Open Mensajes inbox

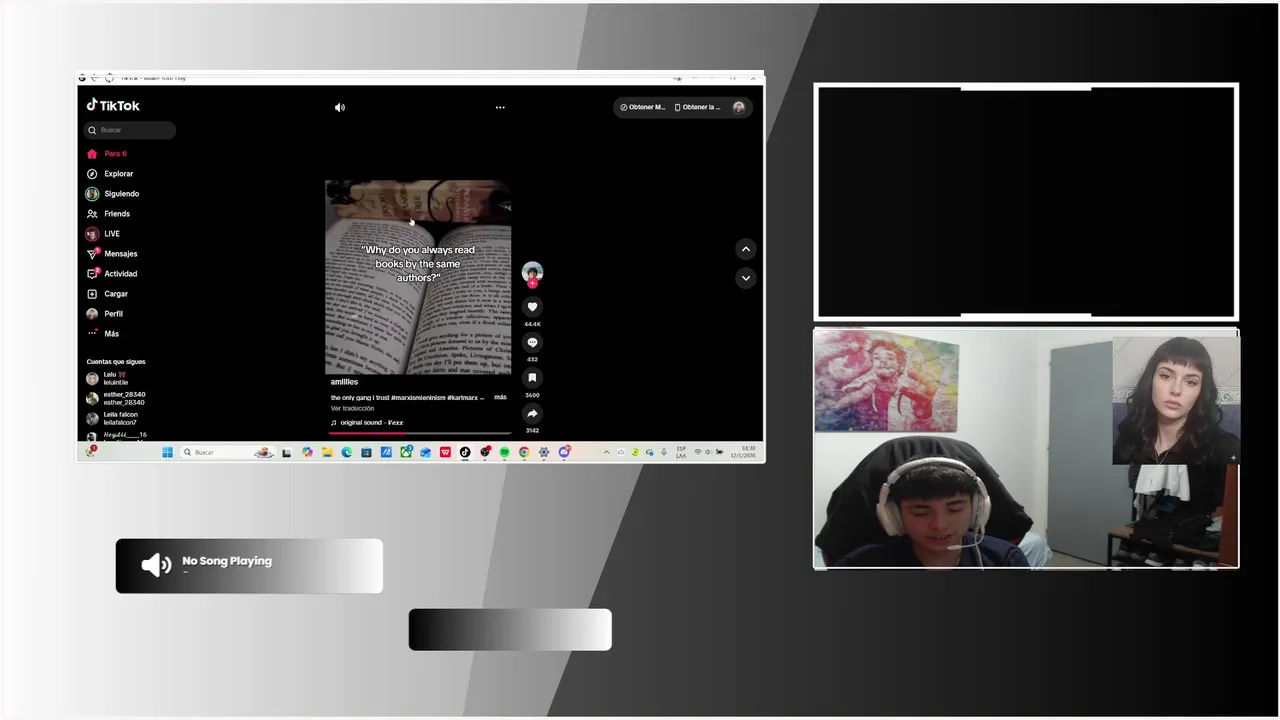[x=112, y=254]
